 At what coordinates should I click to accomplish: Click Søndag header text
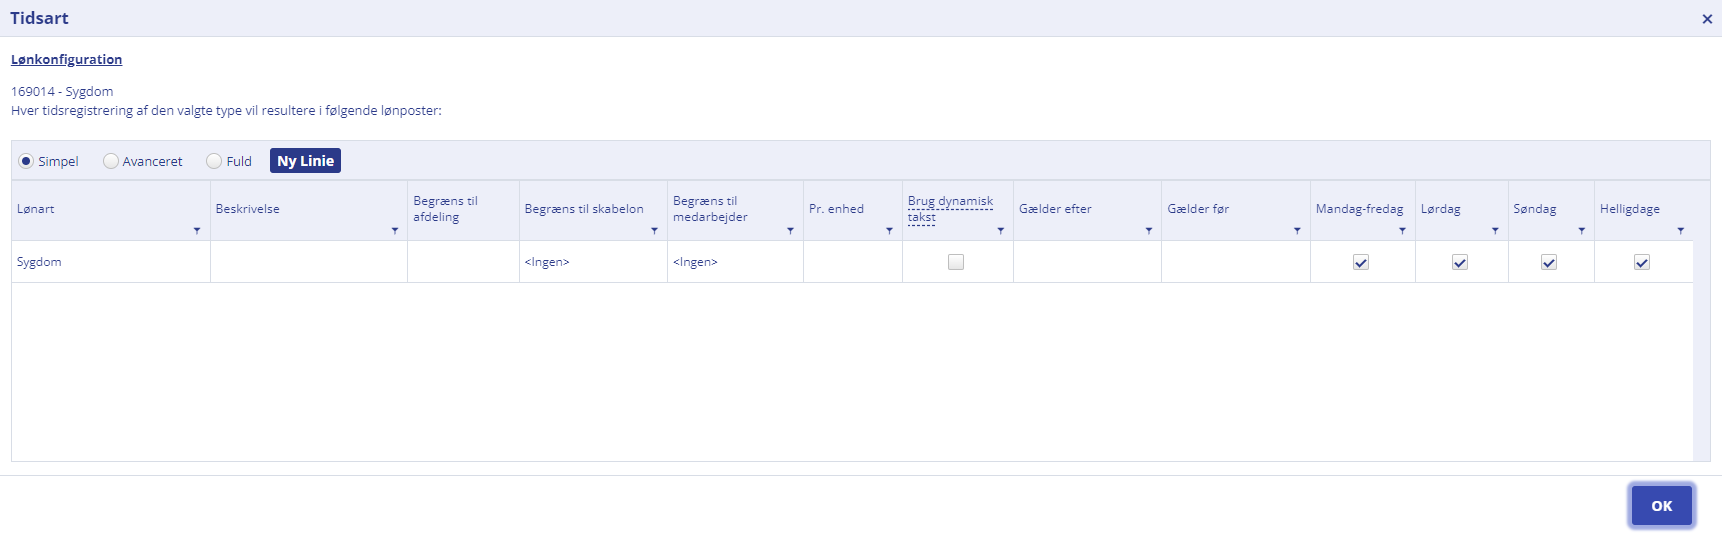[x=1535, y=209]
